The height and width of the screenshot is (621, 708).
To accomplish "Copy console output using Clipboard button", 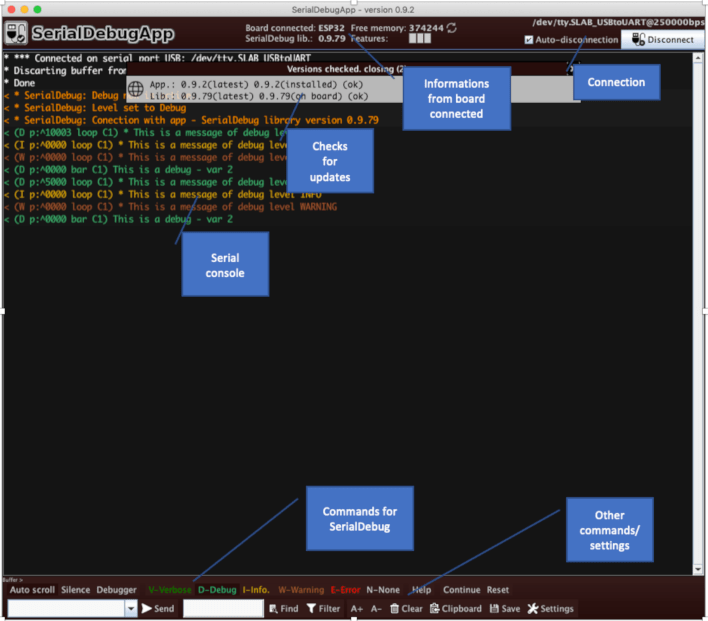I will [x=456, y=608].
